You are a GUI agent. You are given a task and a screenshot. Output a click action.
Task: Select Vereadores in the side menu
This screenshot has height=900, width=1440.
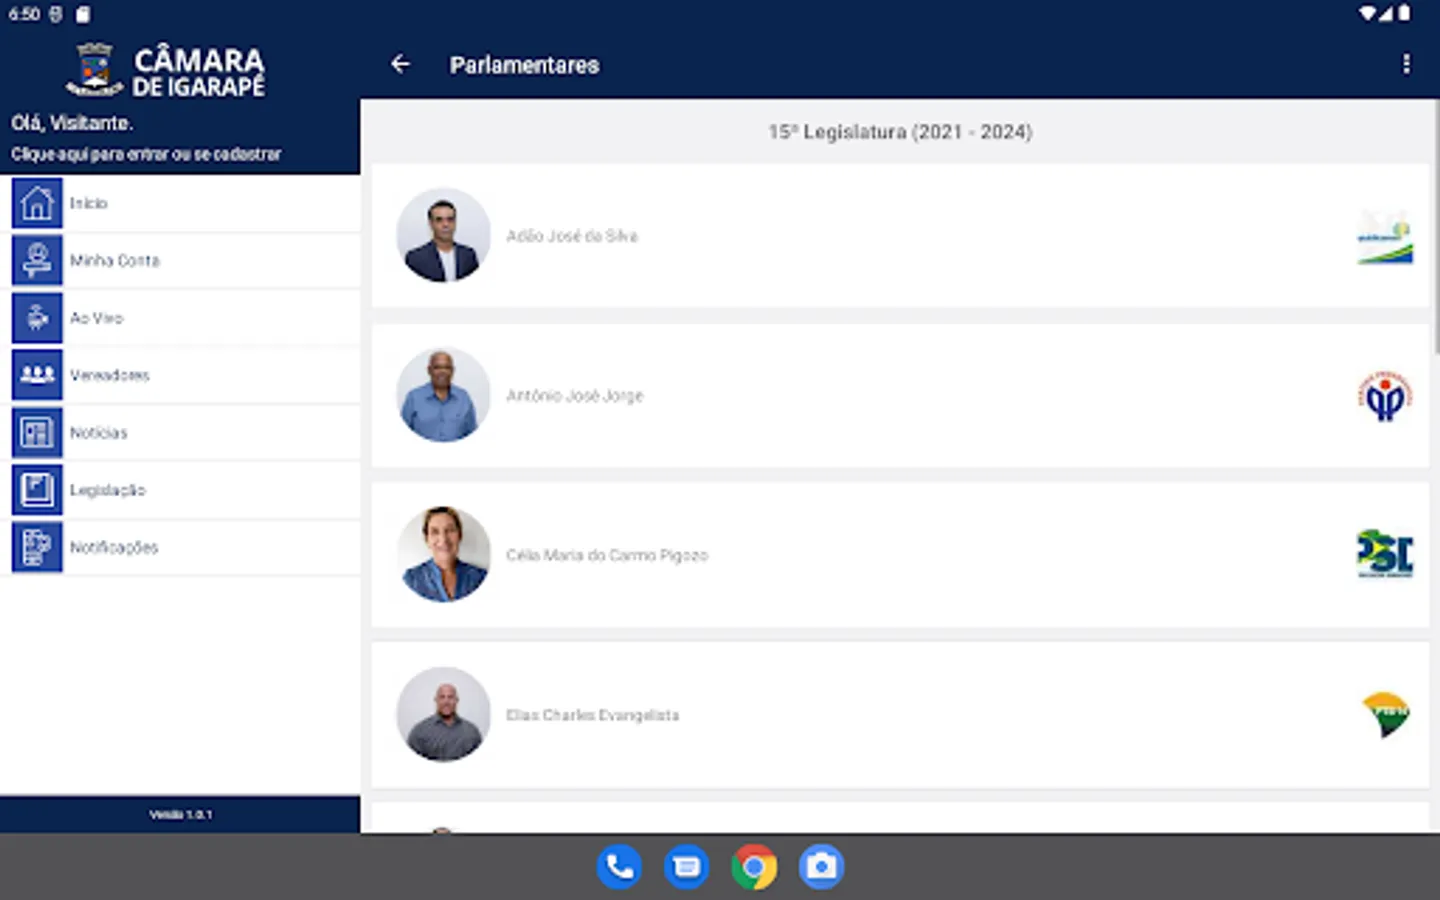(x=180, y=375)
